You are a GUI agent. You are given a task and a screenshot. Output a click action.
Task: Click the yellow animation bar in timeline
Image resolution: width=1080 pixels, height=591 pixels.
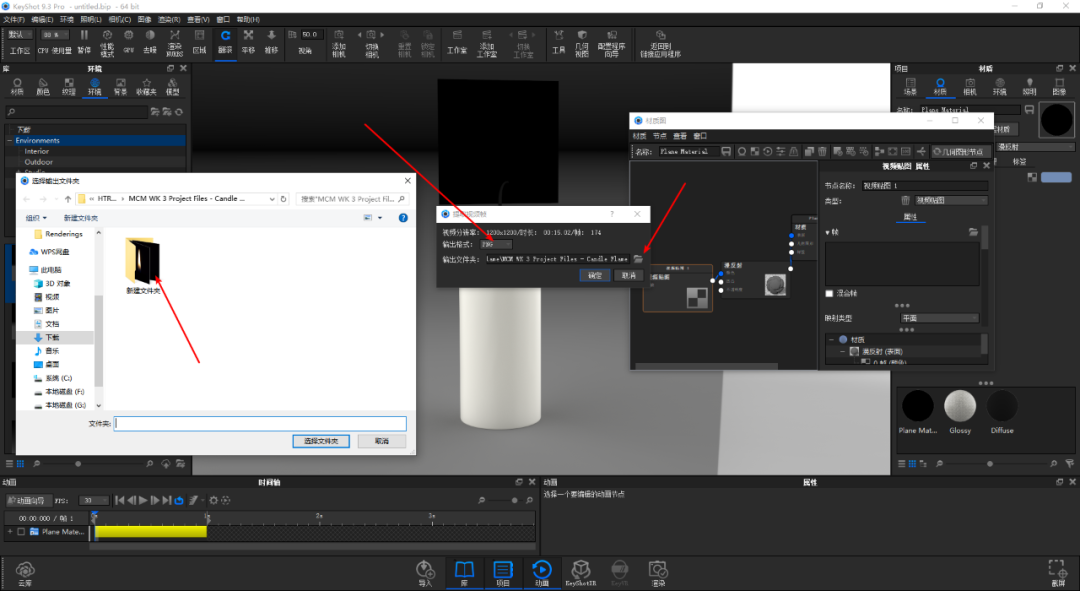click(x=151, y=532)
